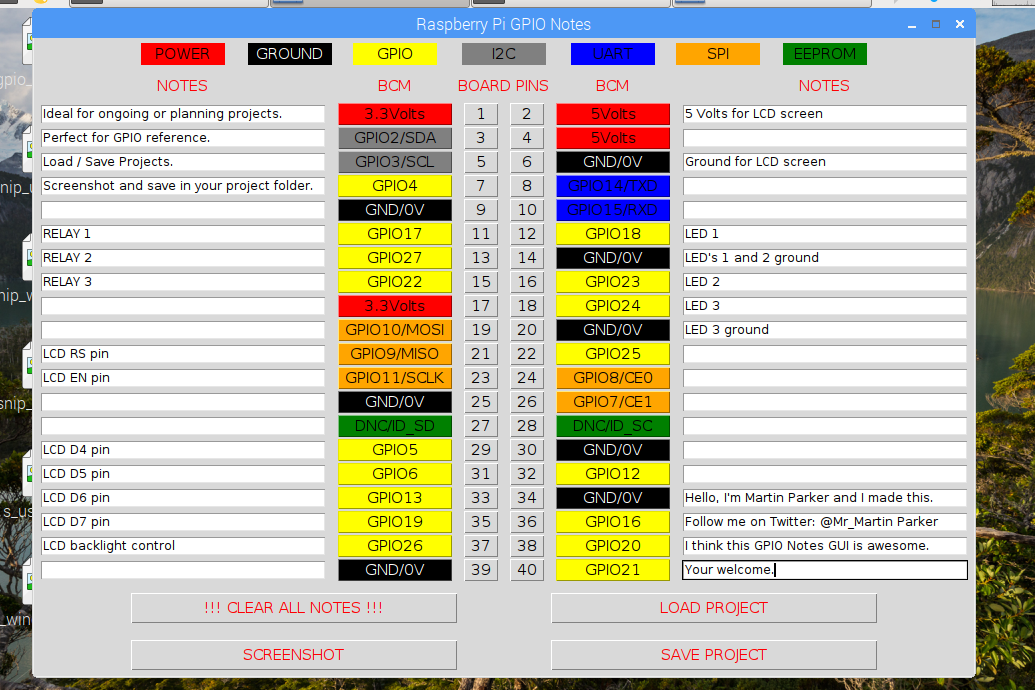Click the 'Your welcome.' note field
This screenshot has height=690, width=1035.
click(825, 570)
